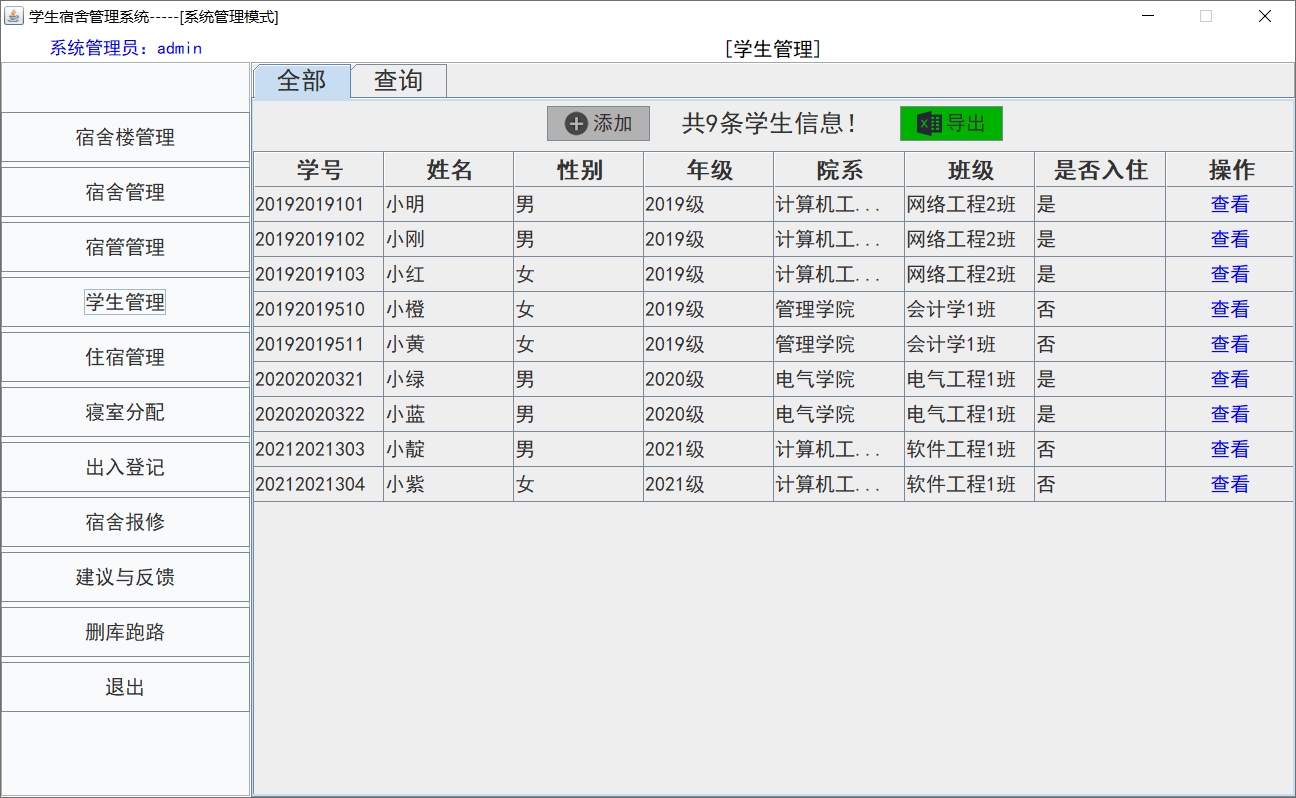1296x798 pixels.
Task: Click the 共9条学生信息 count label
Action: [770, 124]
